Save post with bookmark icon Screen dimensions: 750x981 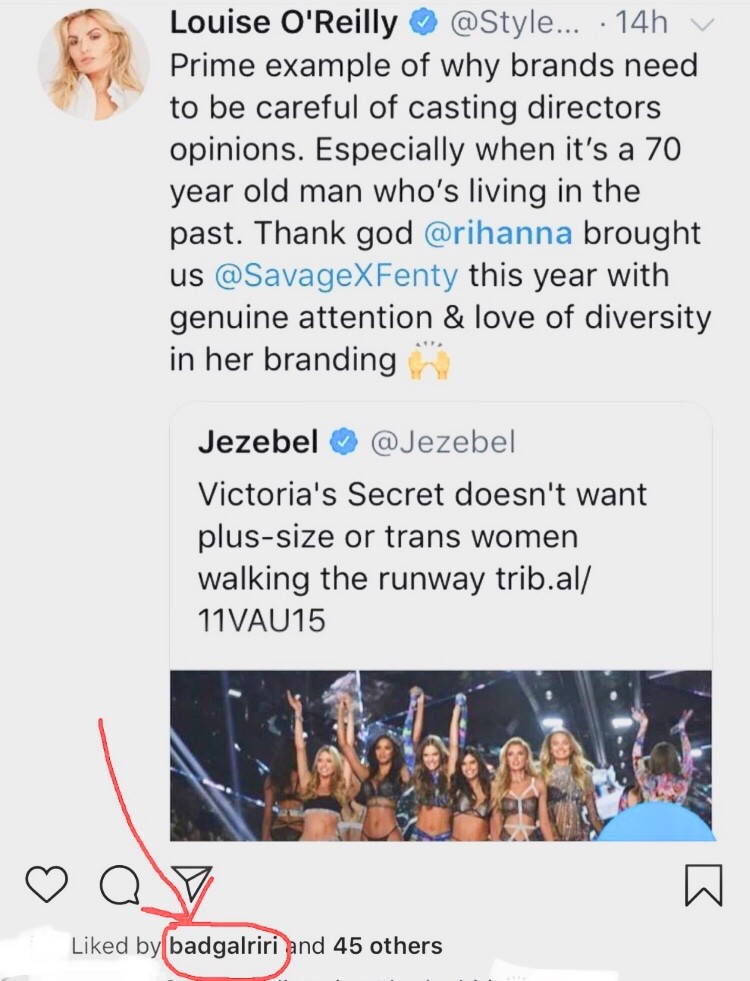[704, 885]
